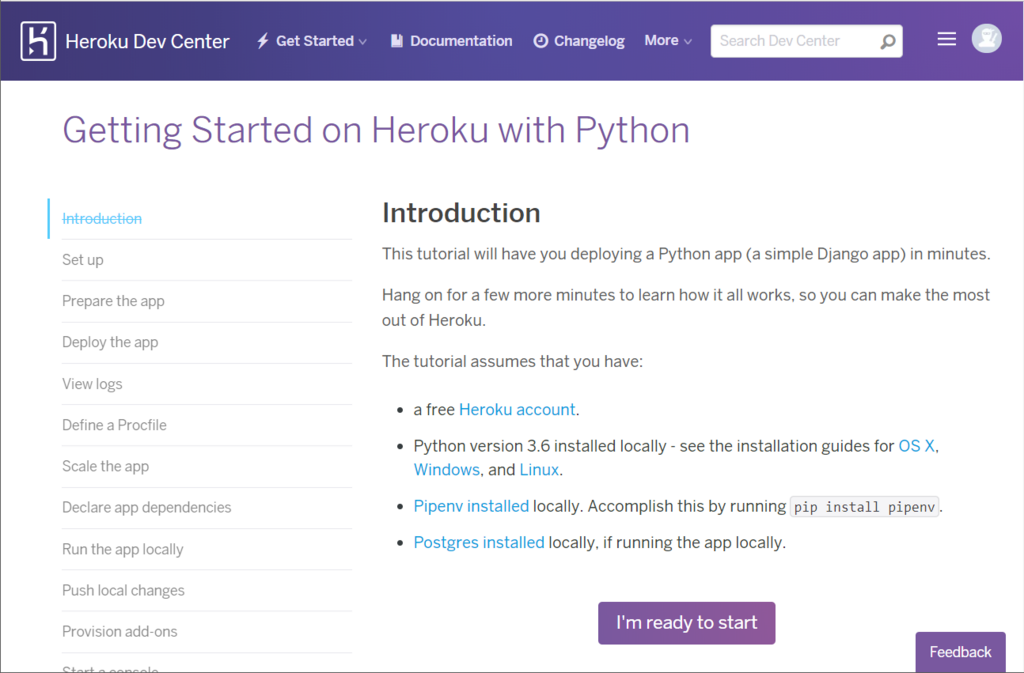Open Push local changes section
1024x673 pixels.
[x=123, y=590]
